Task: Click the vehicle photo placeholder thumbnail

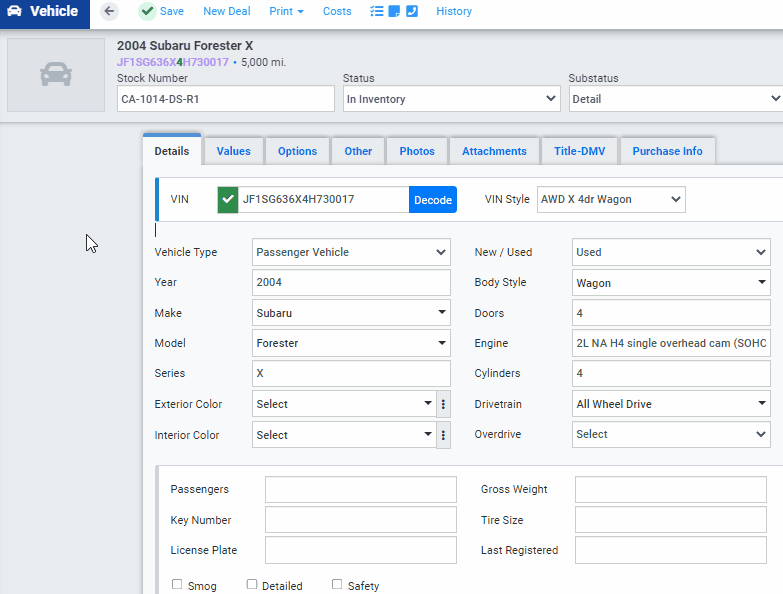Action: [56, 75]
